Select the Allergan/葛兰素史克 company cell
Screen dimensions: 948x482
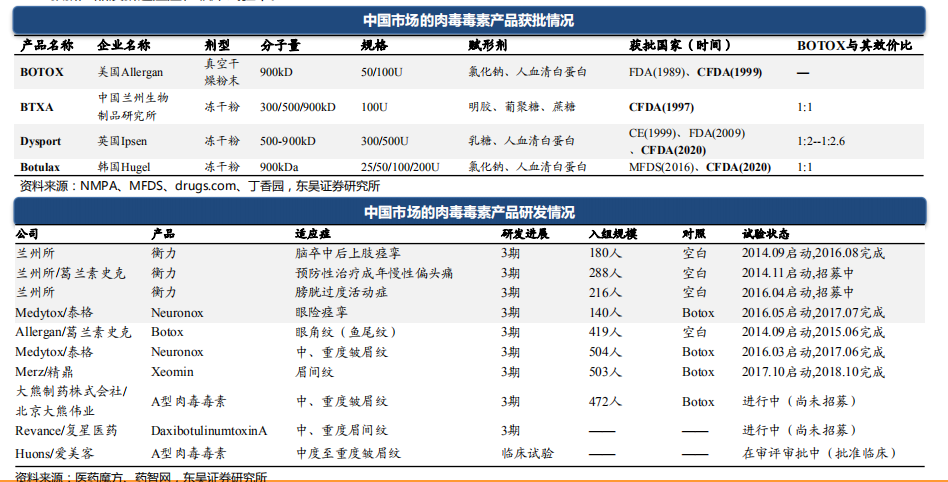[x=73, y=331]
